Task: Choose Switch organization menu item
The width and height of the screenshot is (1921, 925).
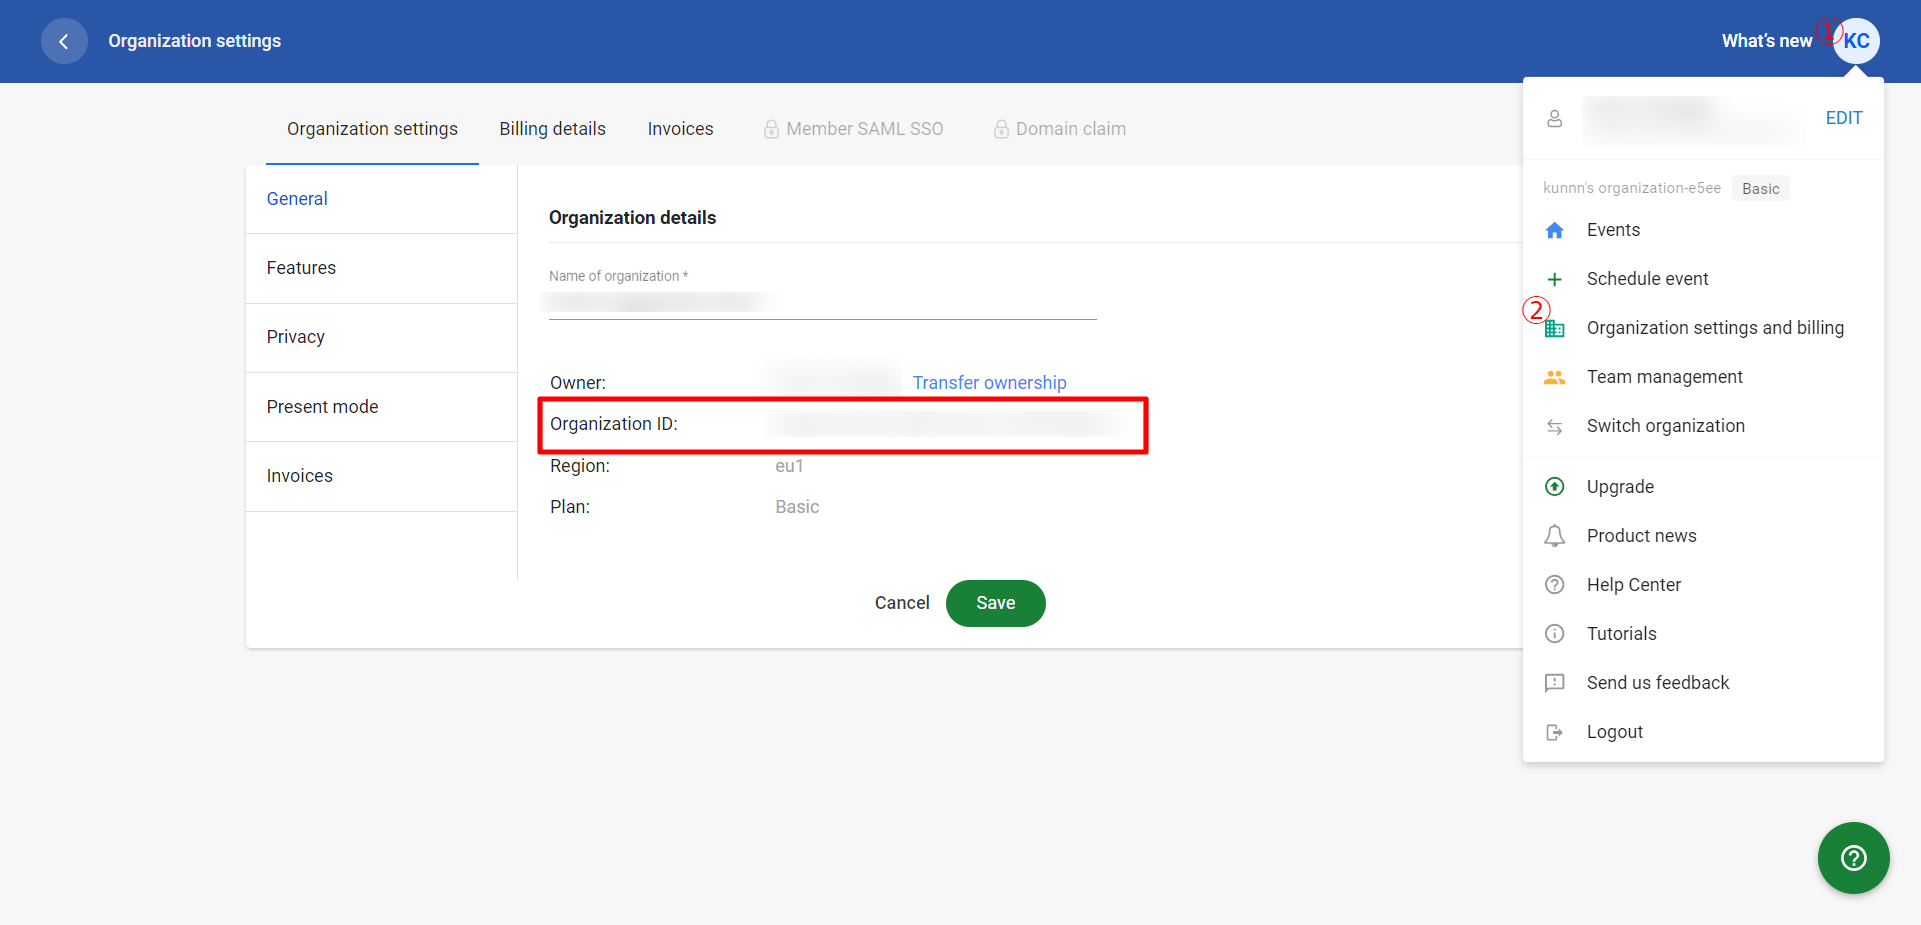Action: (1703, 426)
